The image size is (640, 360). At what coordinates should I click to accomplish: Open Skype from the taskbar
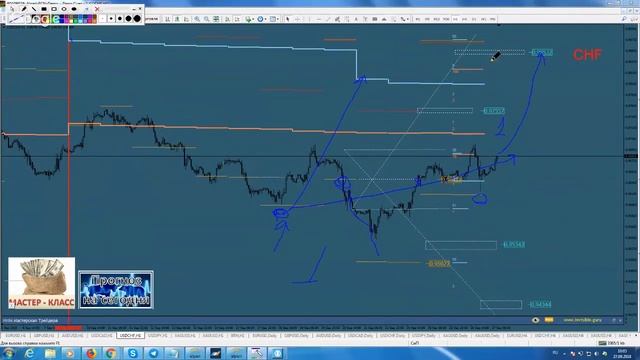coord(133,353)
